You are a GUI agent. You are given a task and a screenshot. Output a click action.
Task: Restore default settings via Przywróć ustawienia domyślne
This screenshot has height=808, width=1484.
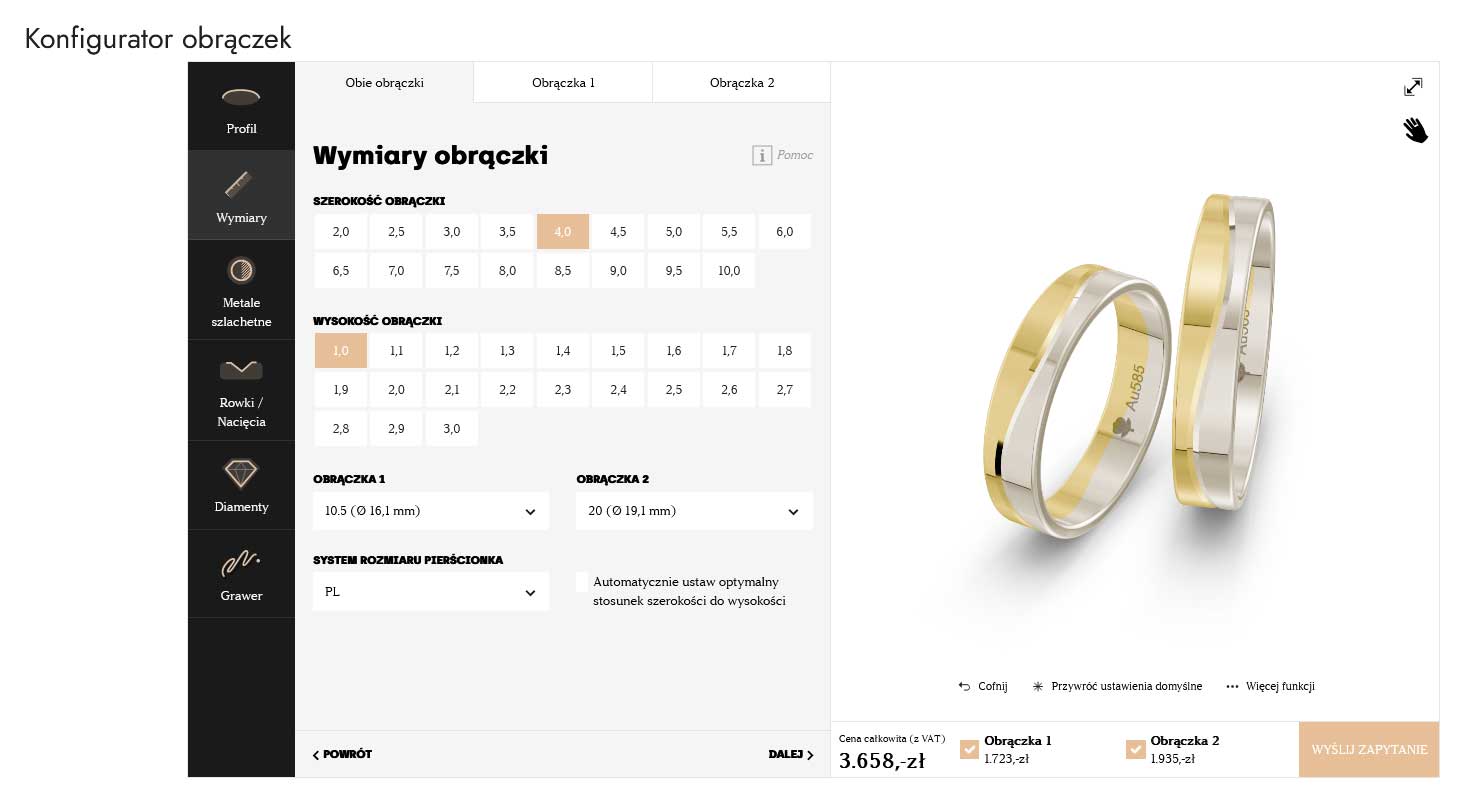[1116, 686]
